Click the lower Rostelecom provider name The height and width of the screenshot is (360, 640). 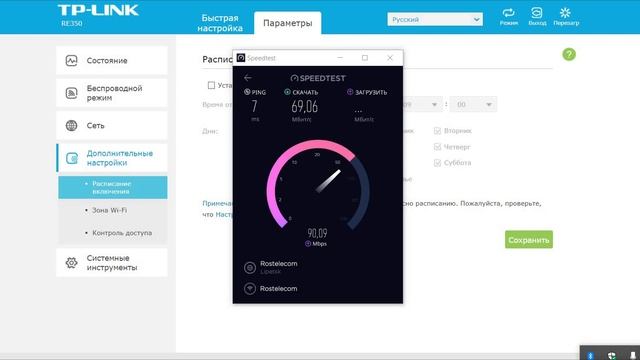tap(278, 289)
